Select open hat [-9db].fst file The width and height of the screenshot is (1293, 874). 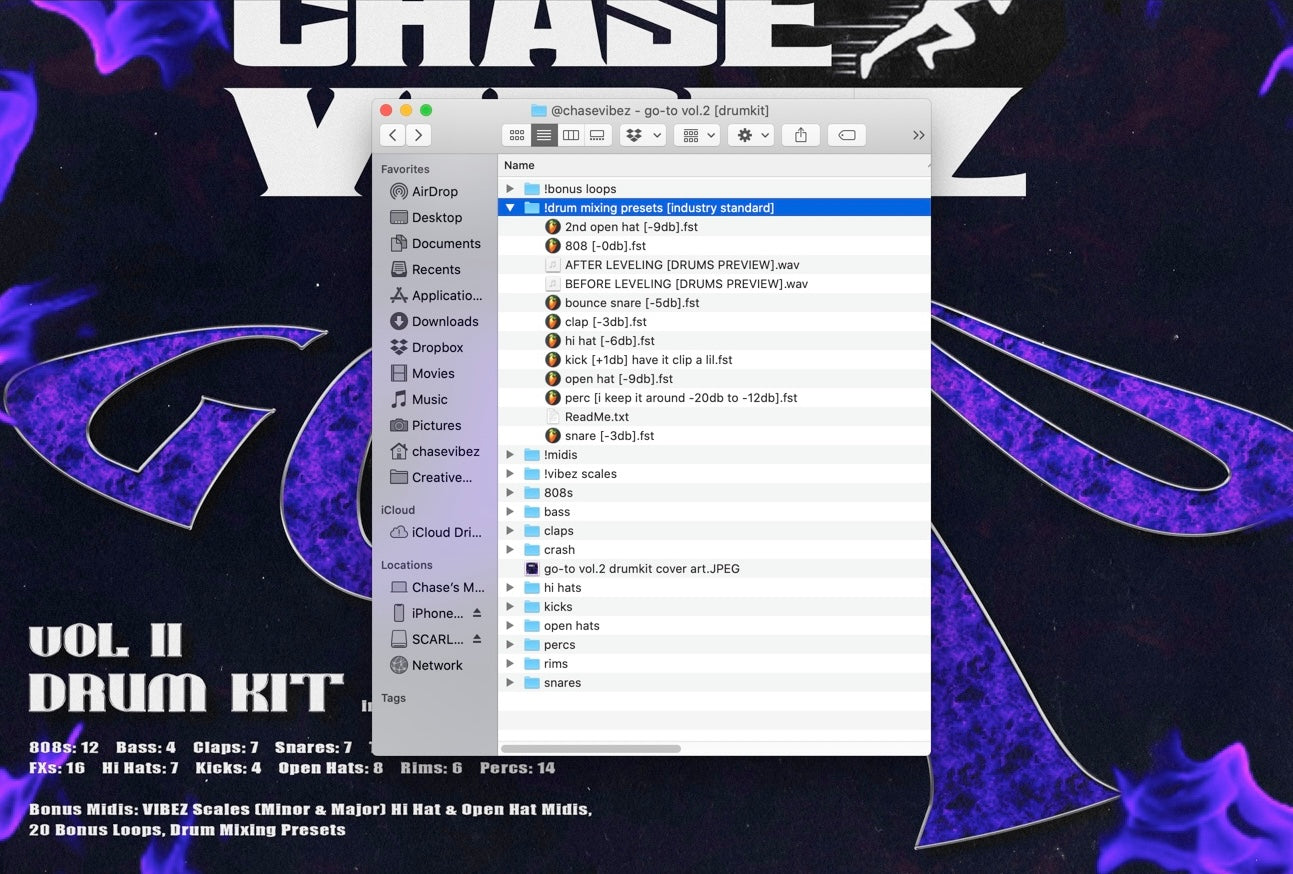tap(714, 379)
